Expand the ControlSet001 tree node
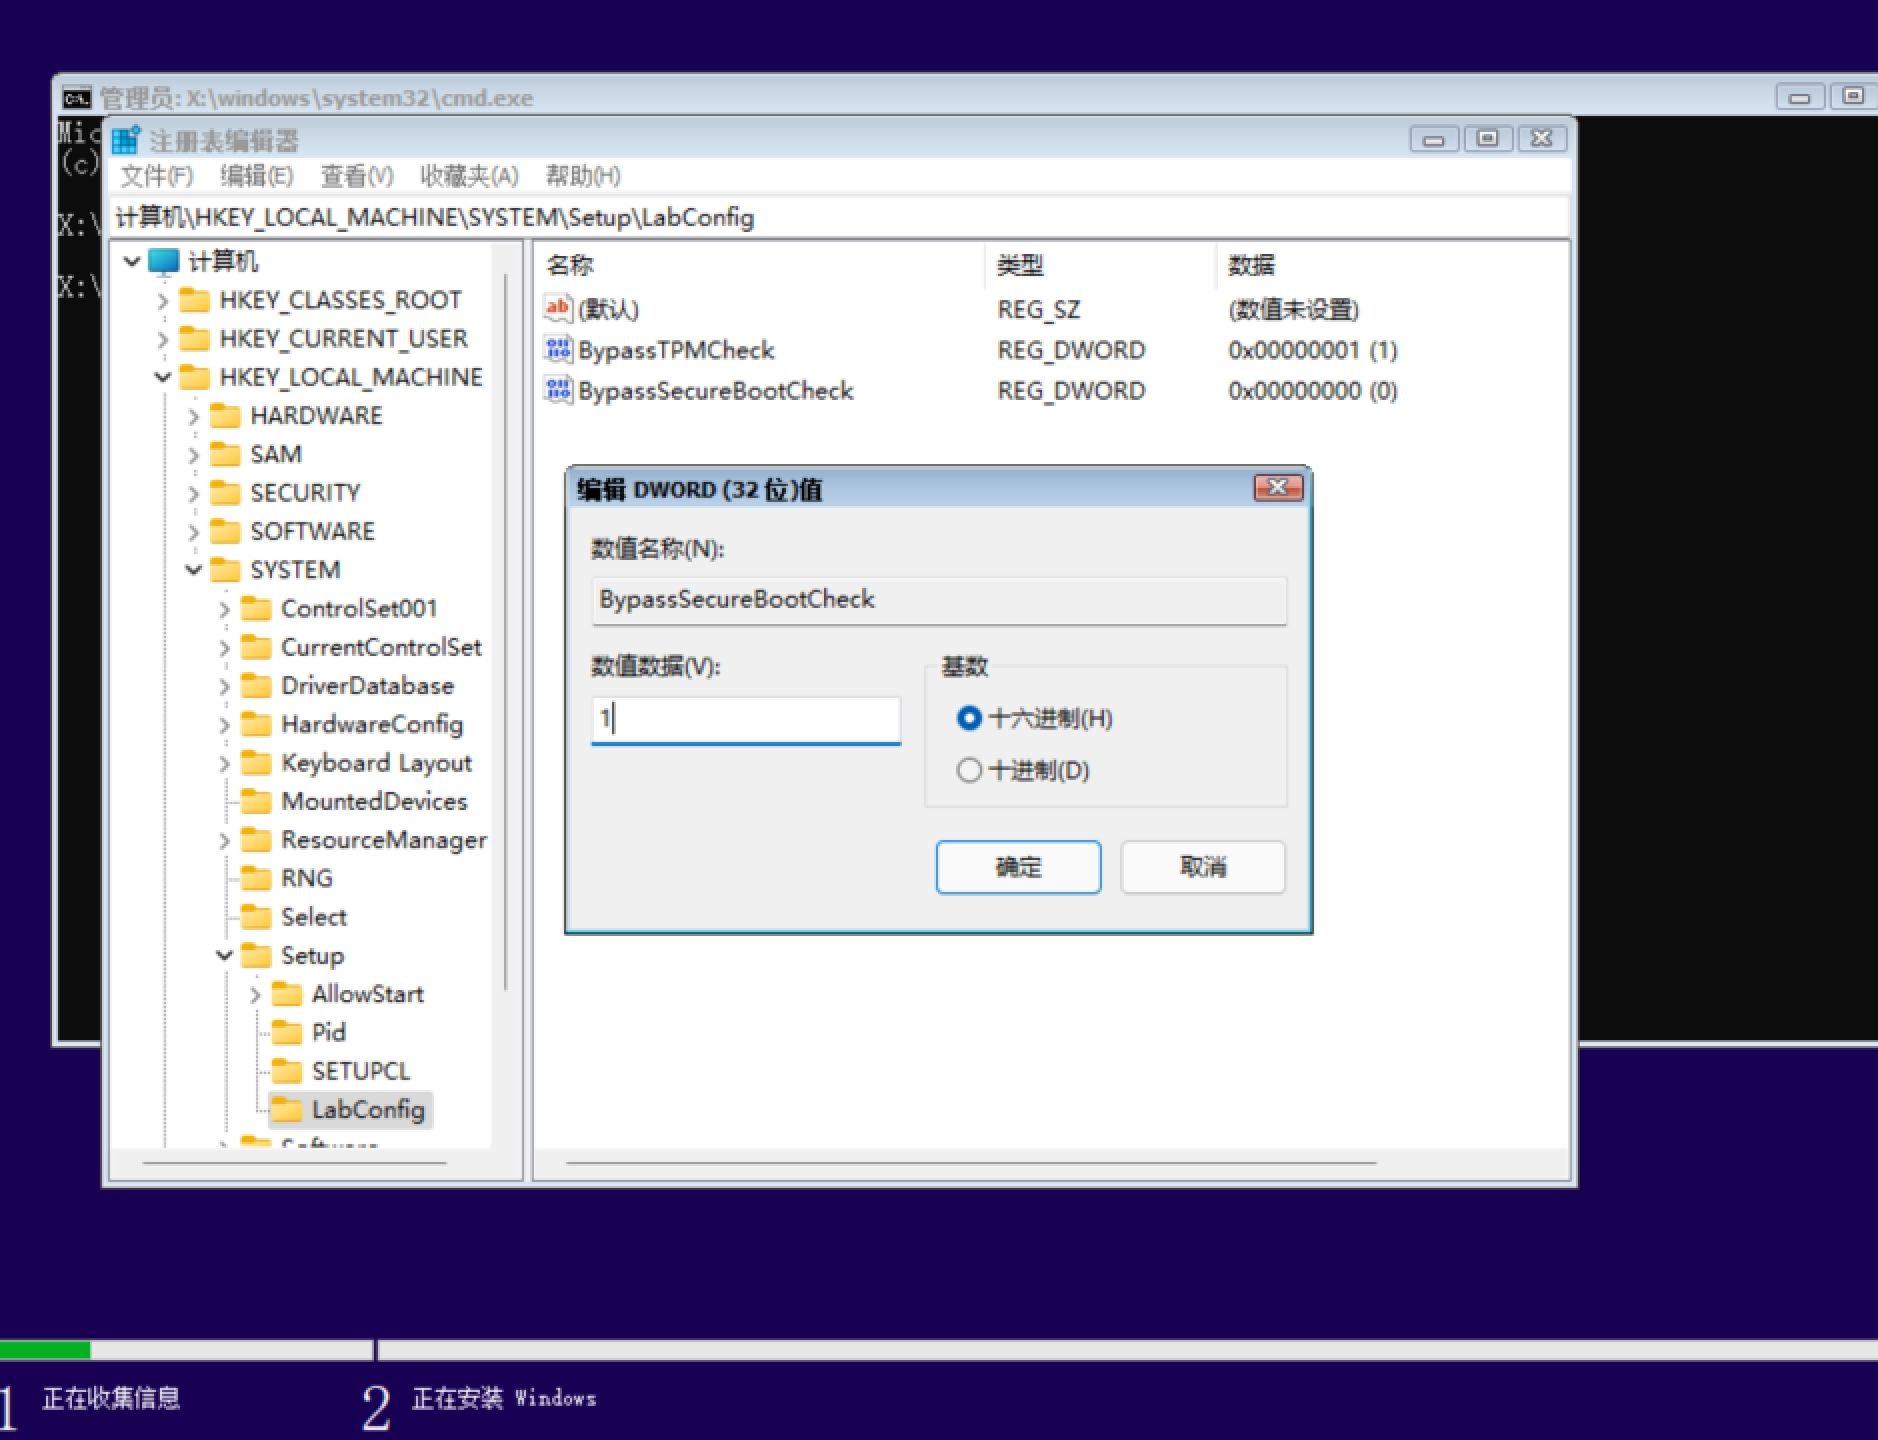 click(x=224, y=608)
